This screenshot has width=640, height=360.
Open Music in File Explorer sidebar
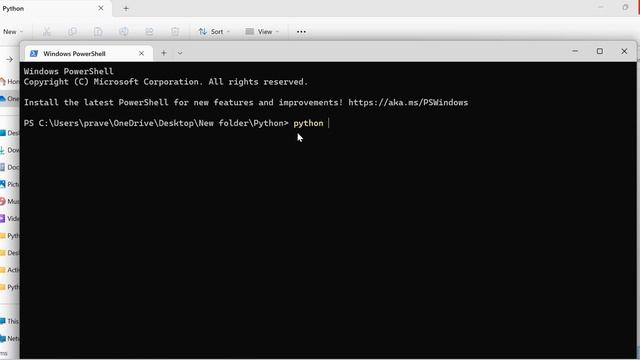tap(9, 202)
